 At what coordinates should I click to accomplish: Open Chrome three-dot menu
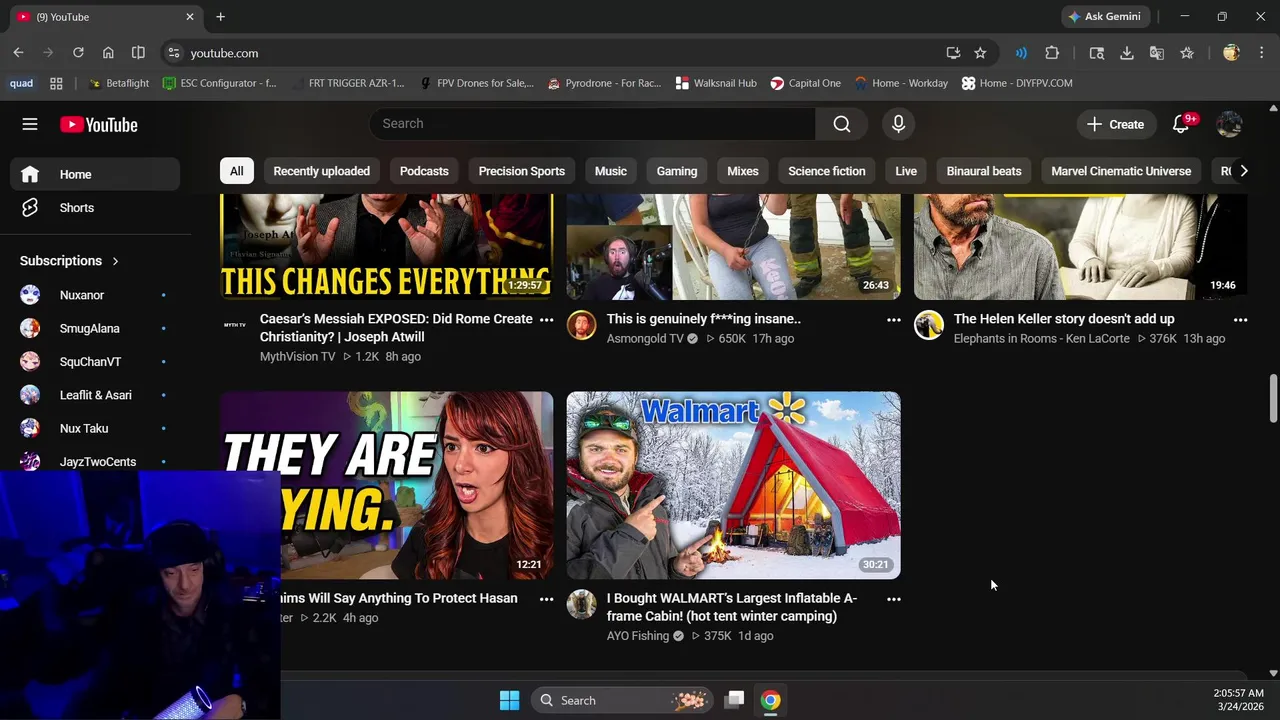pos(1262,53)
